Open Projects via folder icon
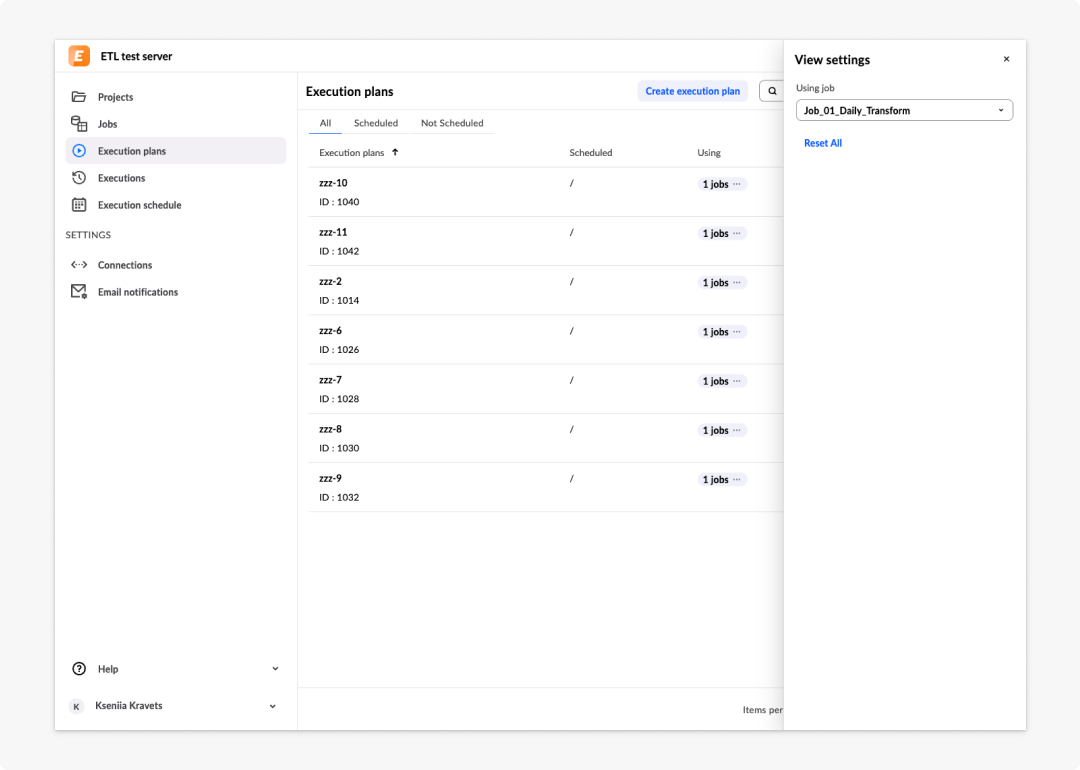Viewport: 1080px width, 770px height. [79, 96]
